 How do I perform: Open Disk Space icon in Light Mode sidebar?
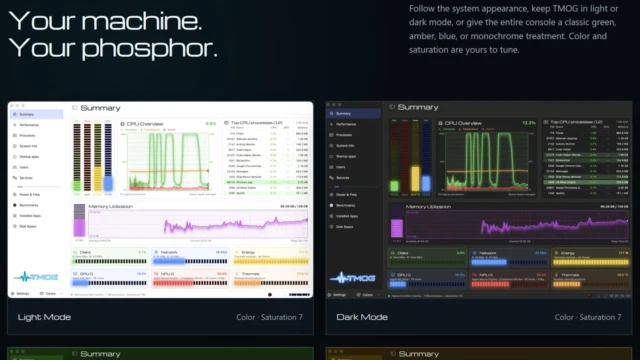15,227
